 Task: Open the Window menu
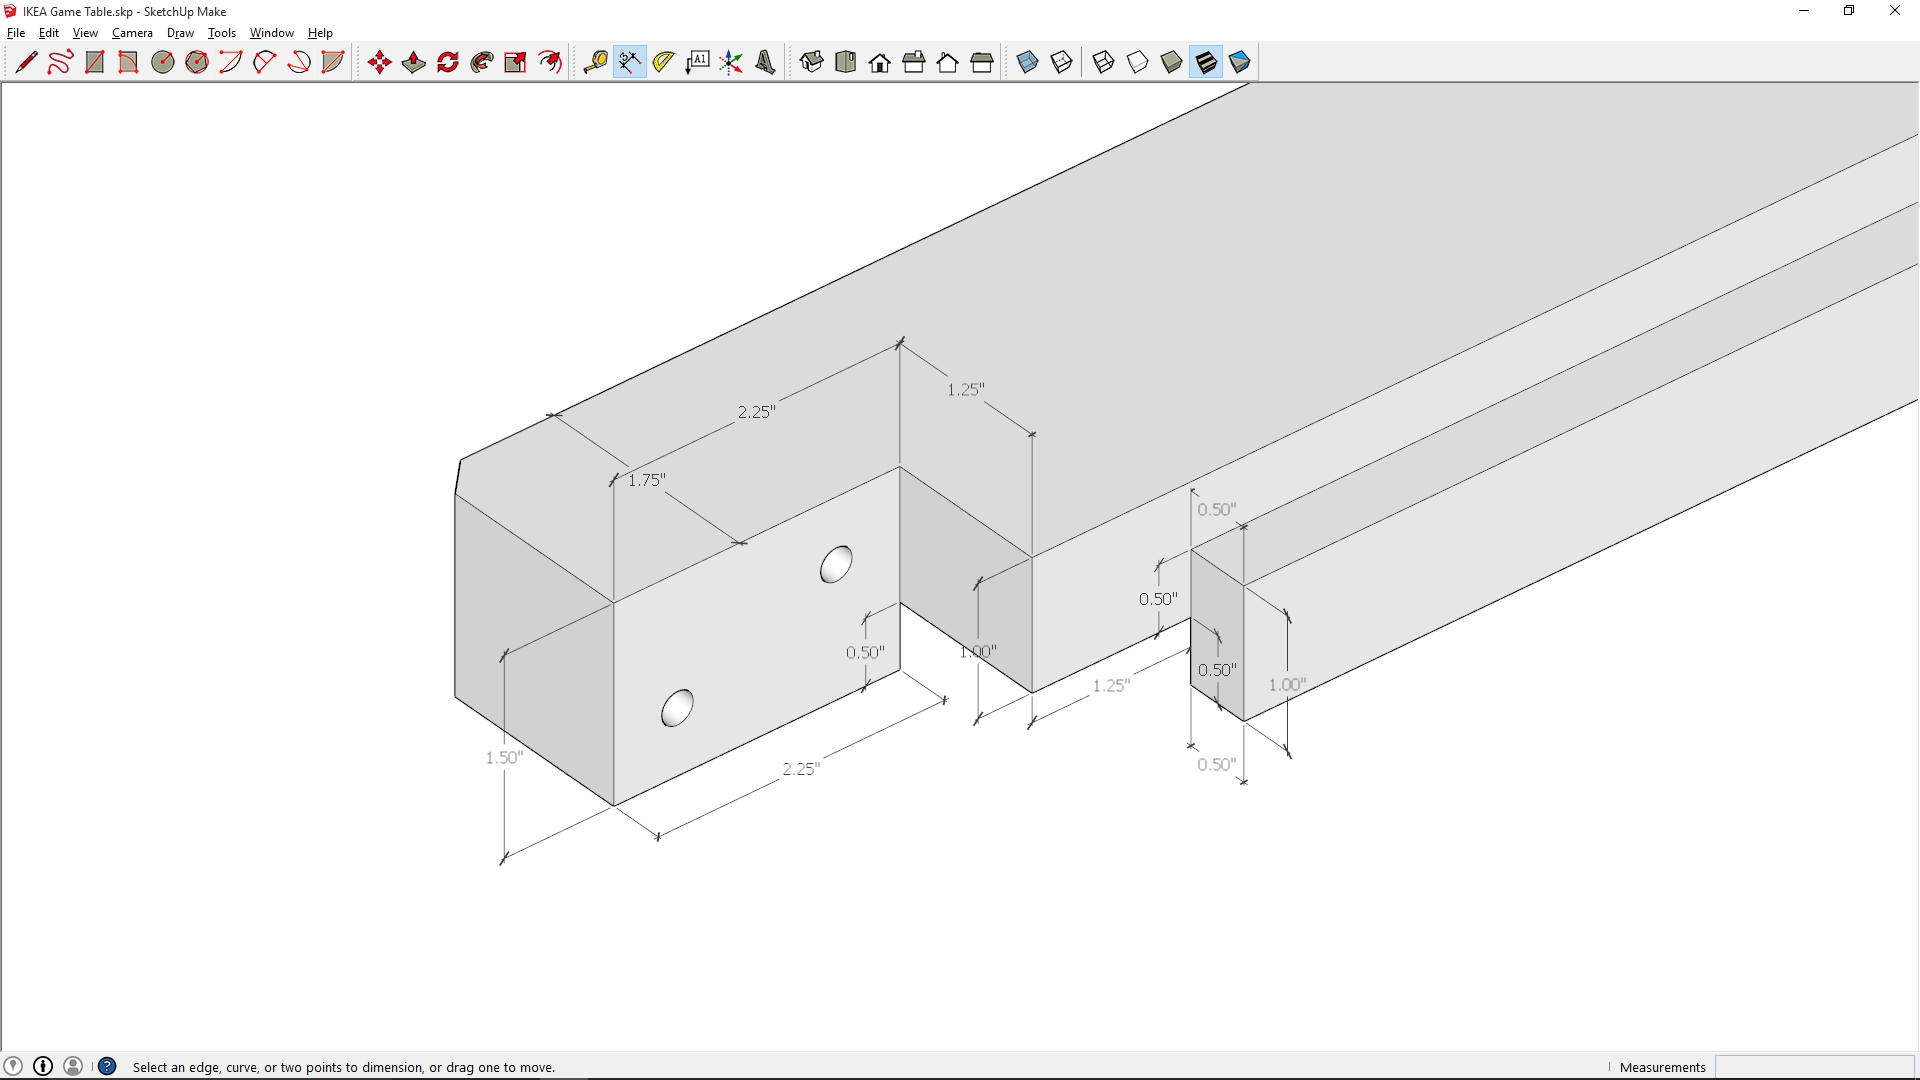tap(271, 33)
